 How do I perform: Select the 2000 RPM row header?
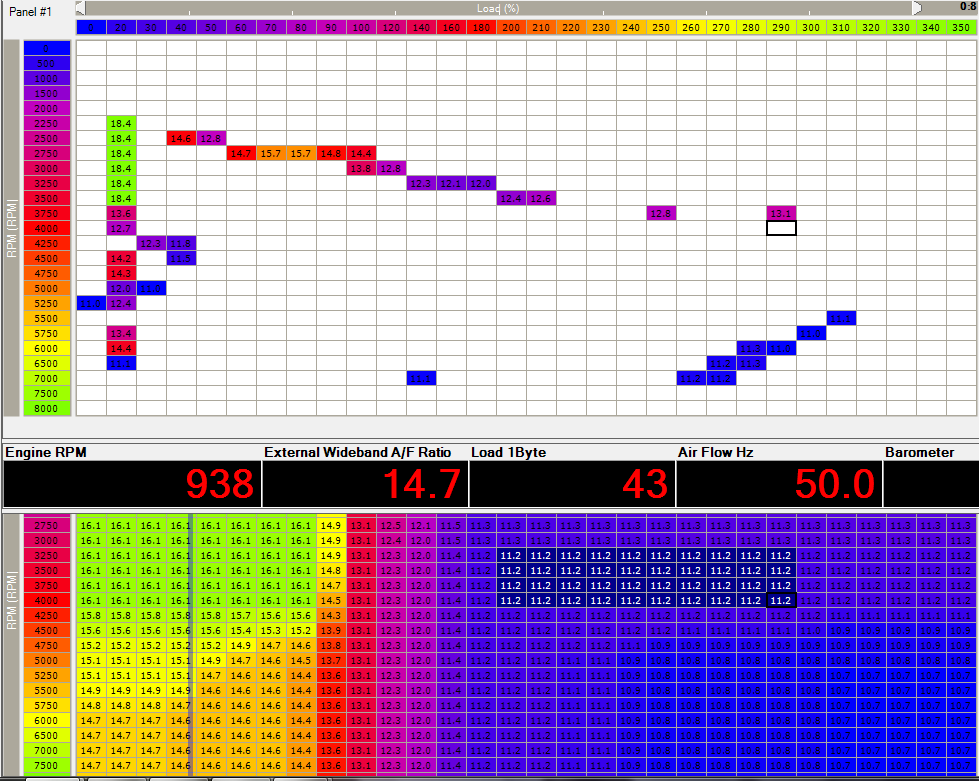point(46,108)
